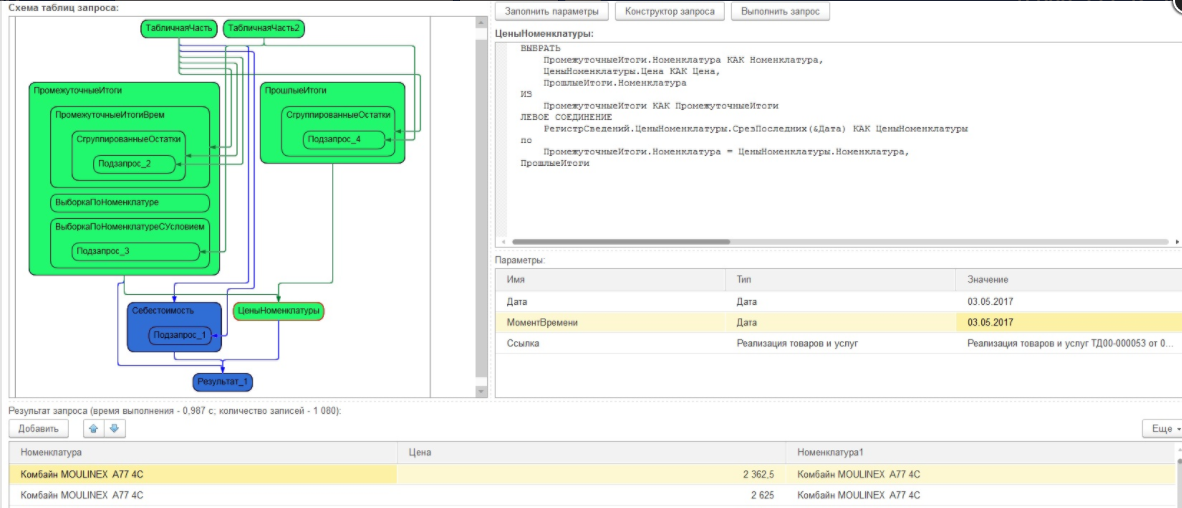Select the ЦеныНоменклатуры node in diagram
The width and height of the screenshot is (1182, 508).
[279, 311]
